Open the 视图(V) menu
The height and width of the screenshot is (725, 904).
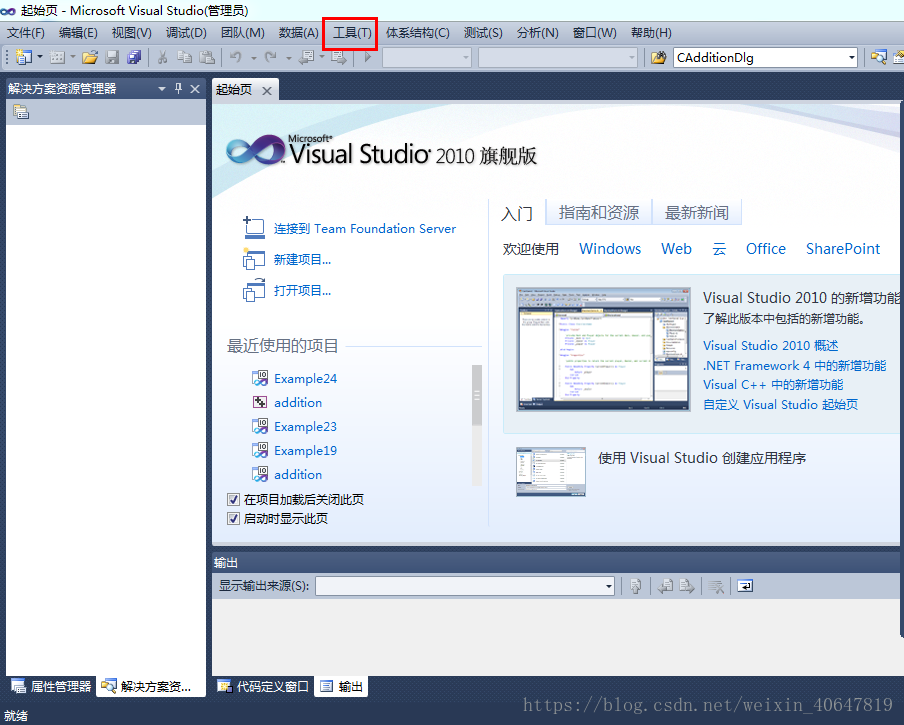pos(131,33)
